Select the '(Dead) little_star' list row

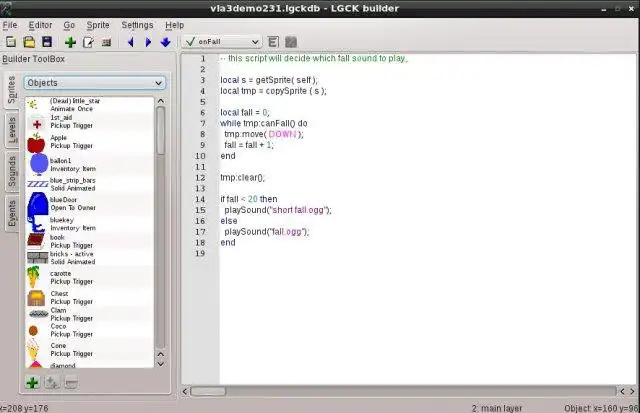coord(90,105)
